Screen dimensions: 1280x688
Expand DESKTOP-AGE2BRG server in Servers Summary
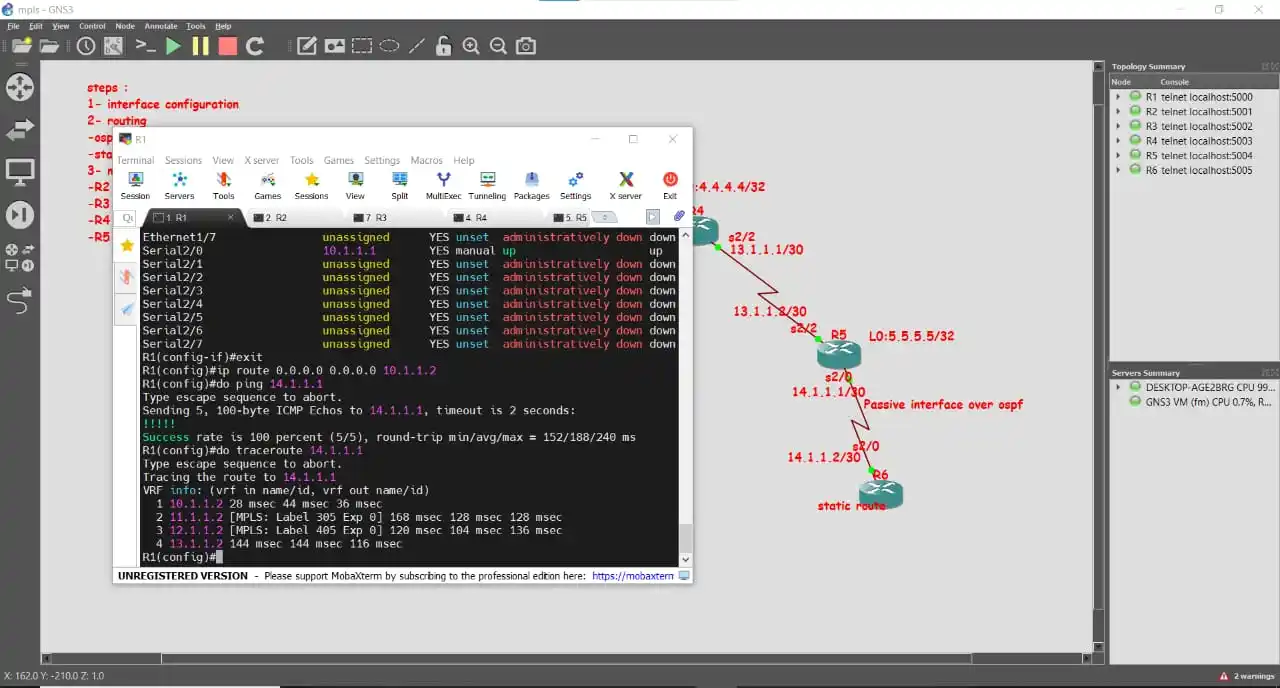[x=1119, y=387]
